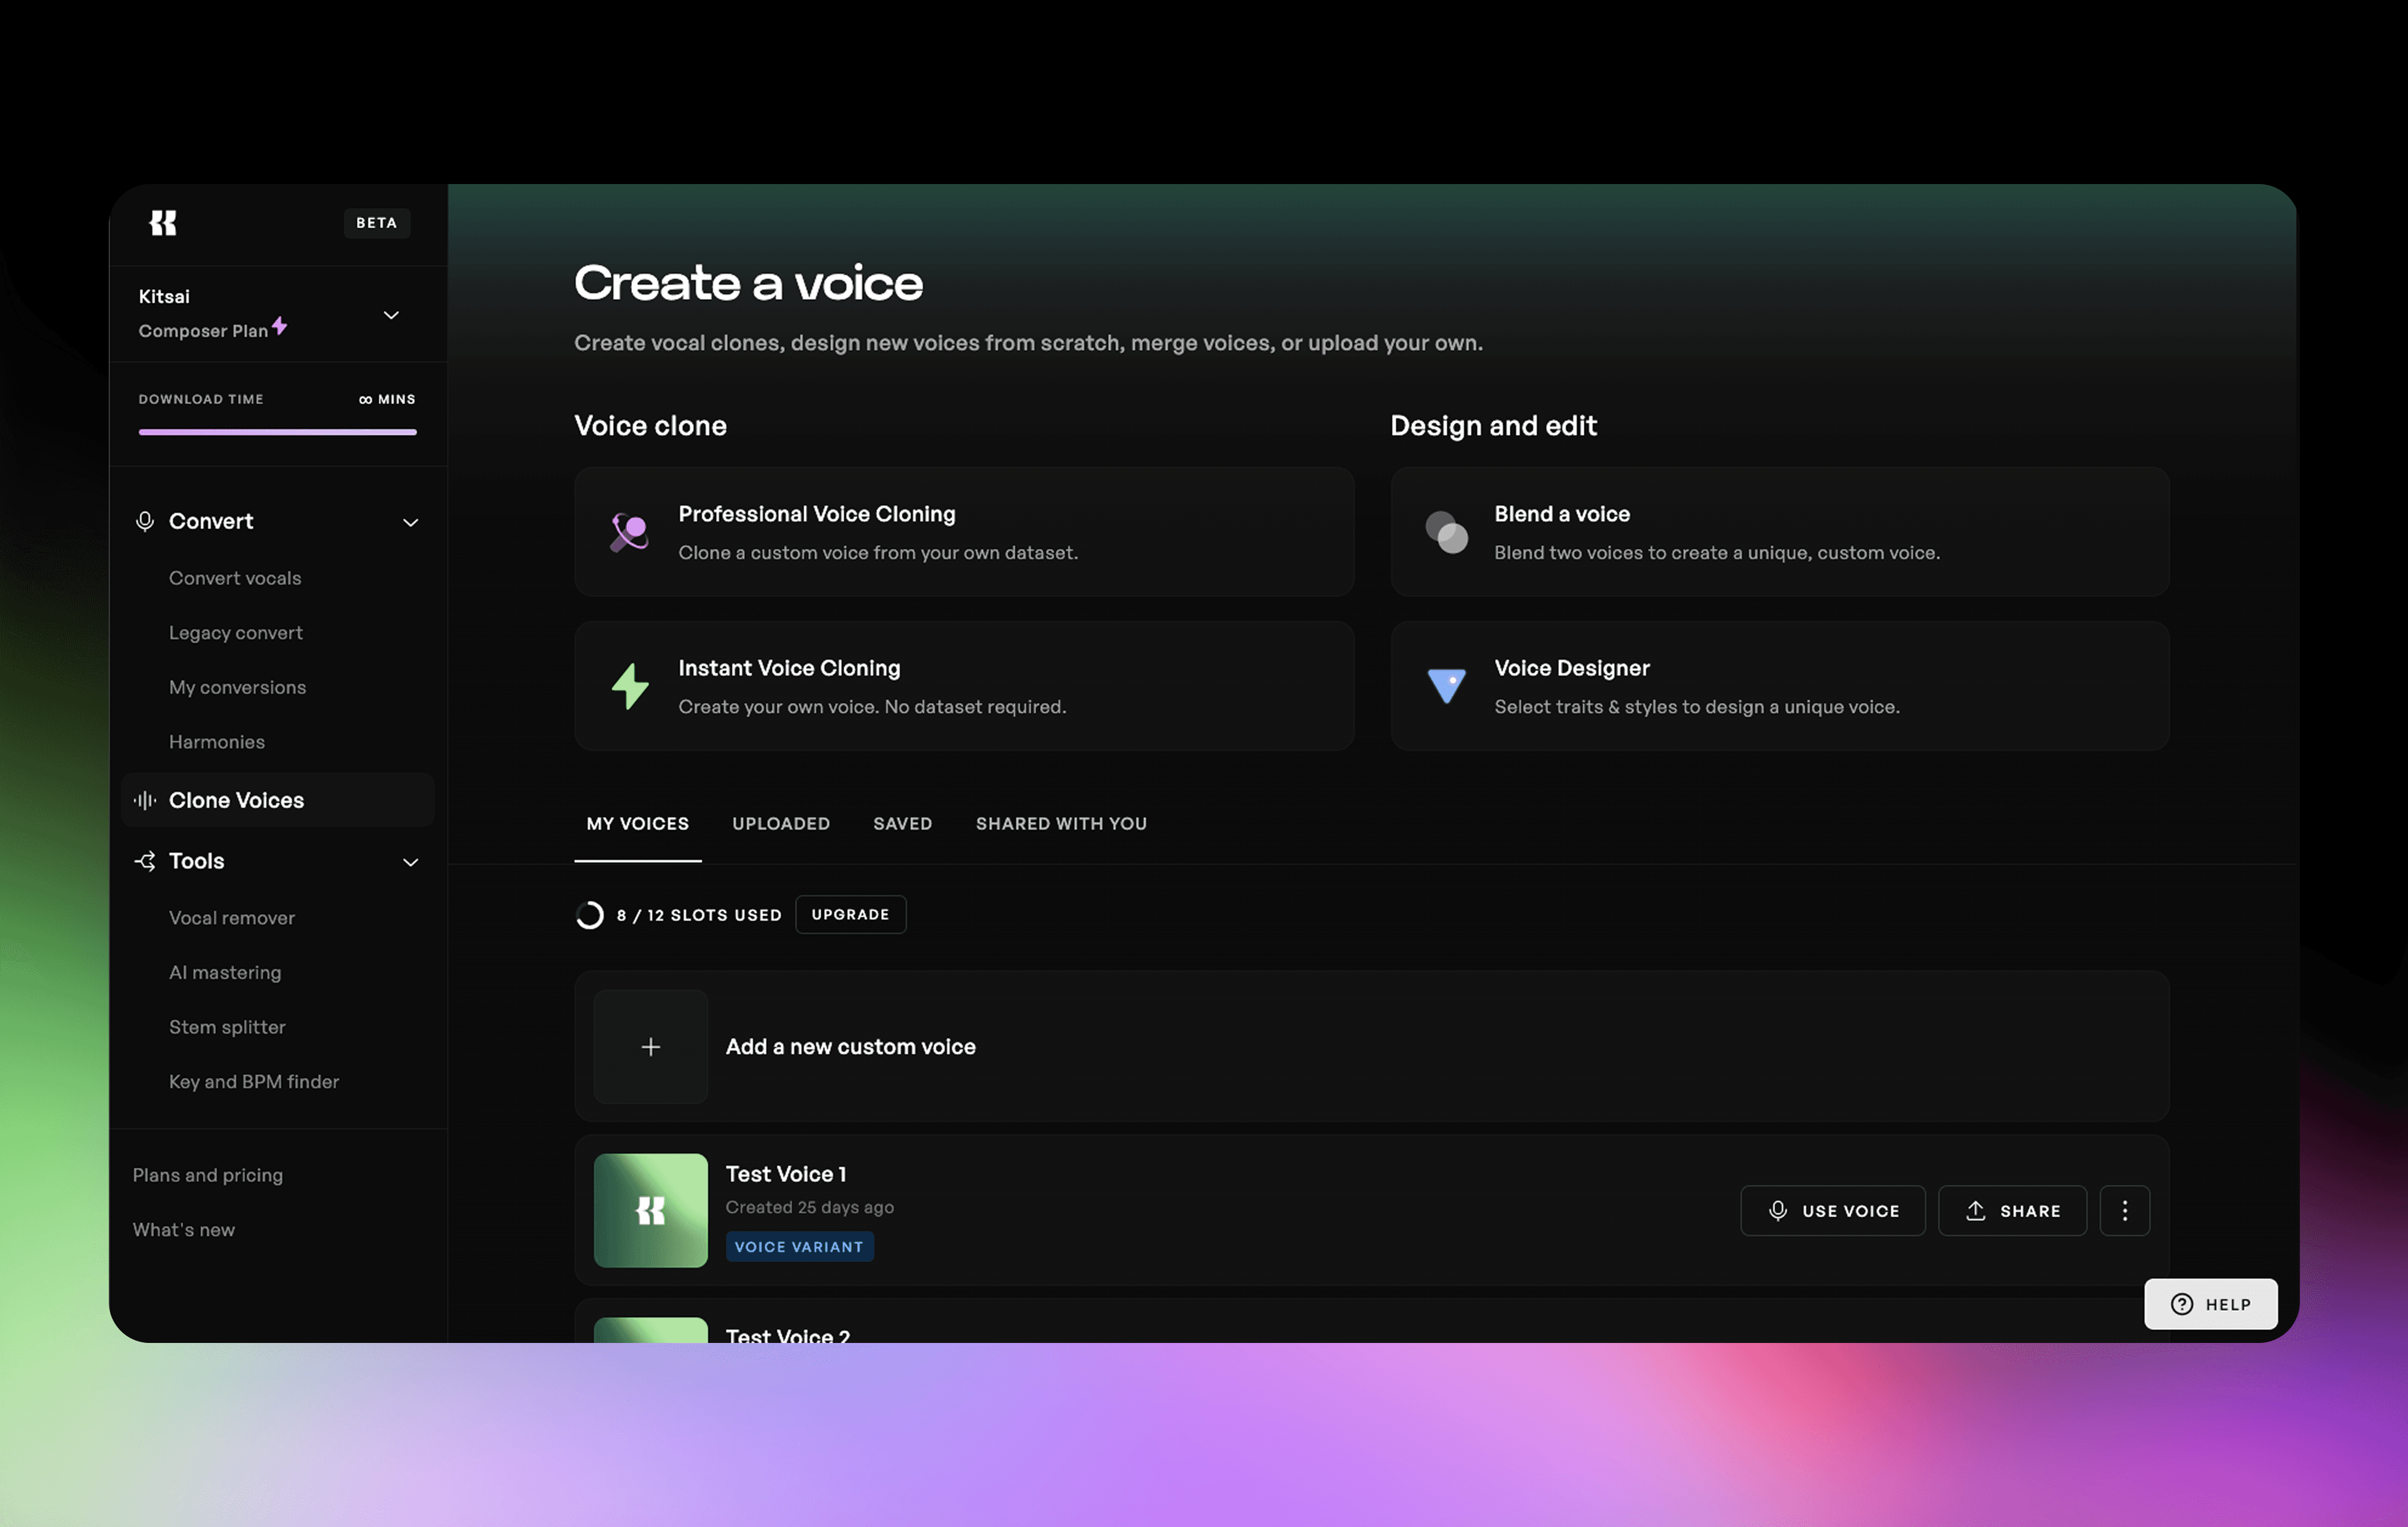2408x1527 pixels.
Task: Open the three-dot menu for Test Voice 1
Action: coord(2125,1211)
